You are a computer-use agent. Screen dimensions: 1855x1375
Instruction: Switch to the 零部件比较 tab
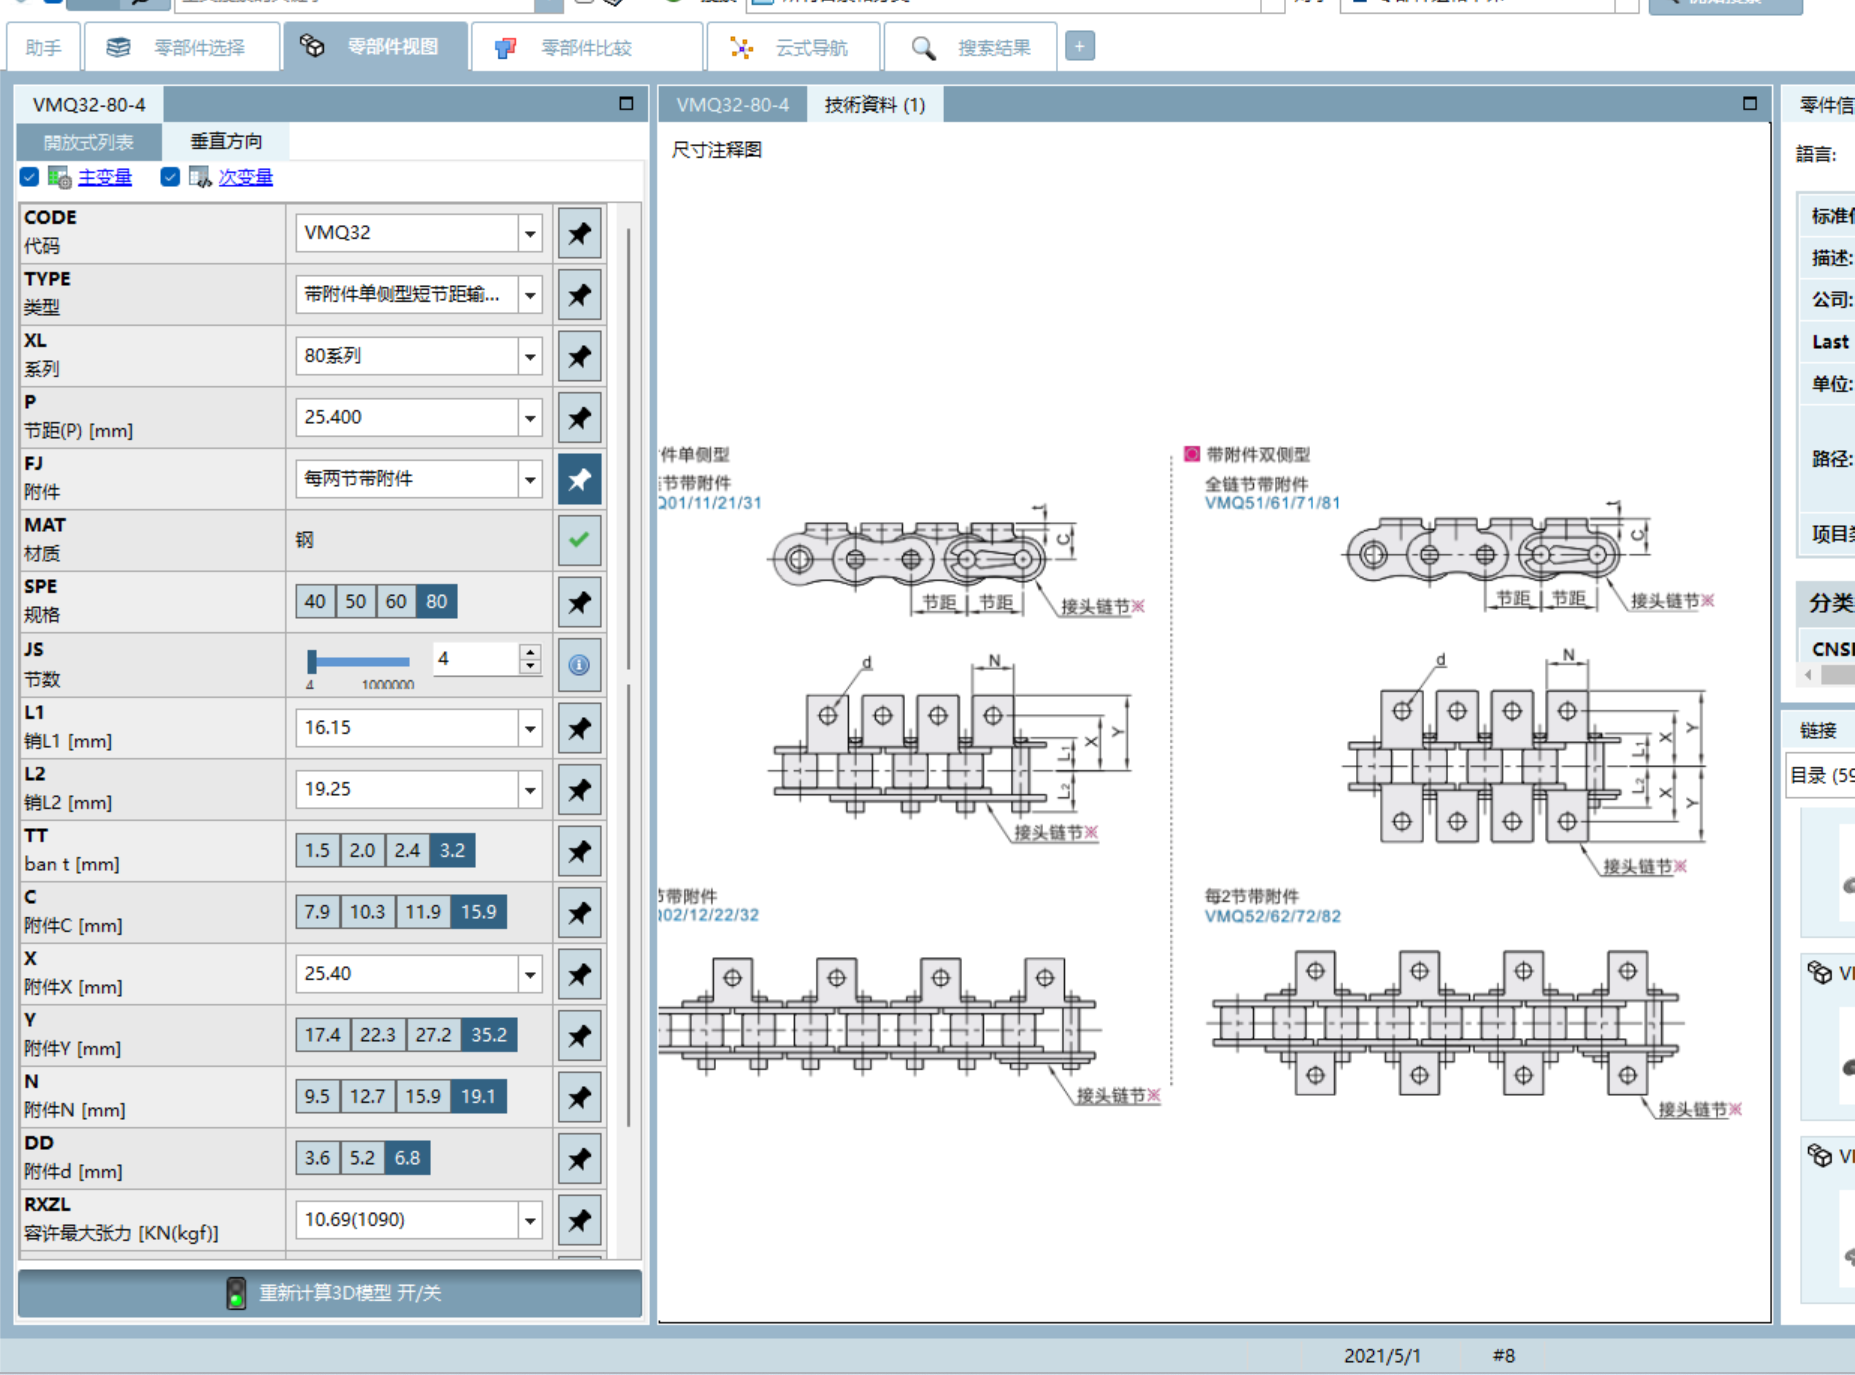coord(586,47)
